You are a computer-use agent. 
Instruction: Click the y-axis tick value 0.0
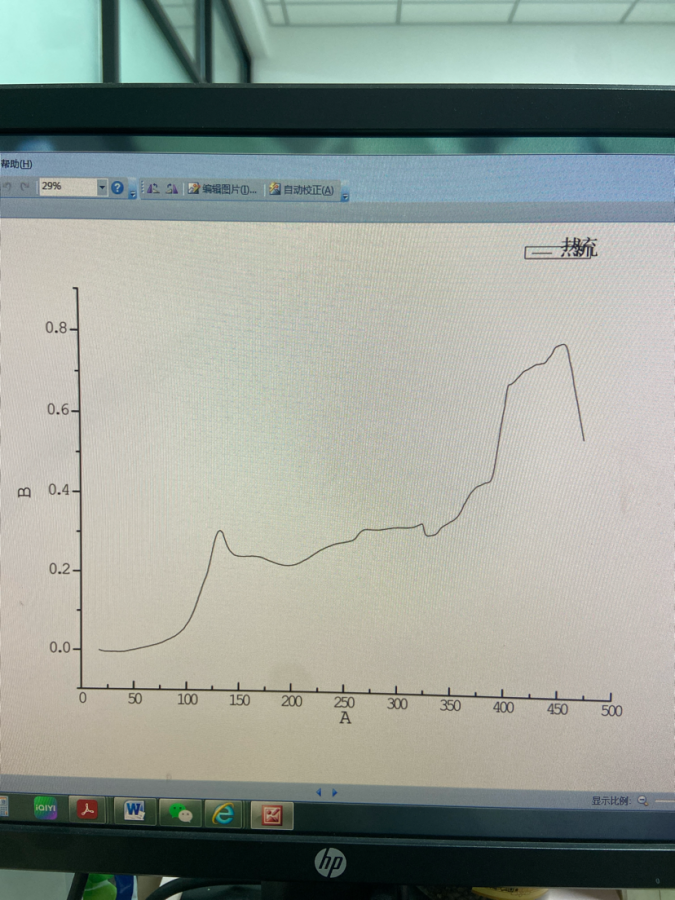point(60,647)
